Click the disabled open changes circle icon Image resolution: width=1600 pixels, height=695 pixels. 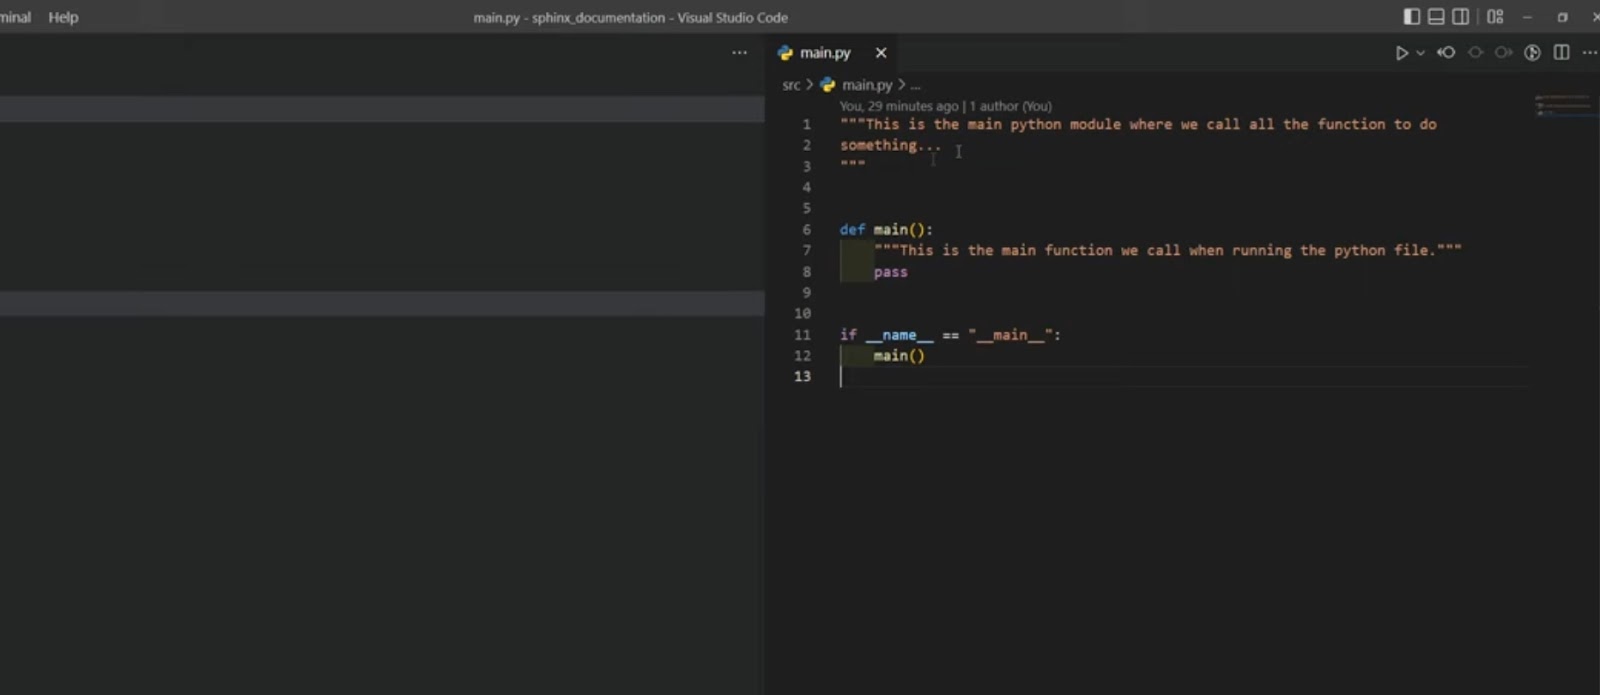coord(1475,53)
